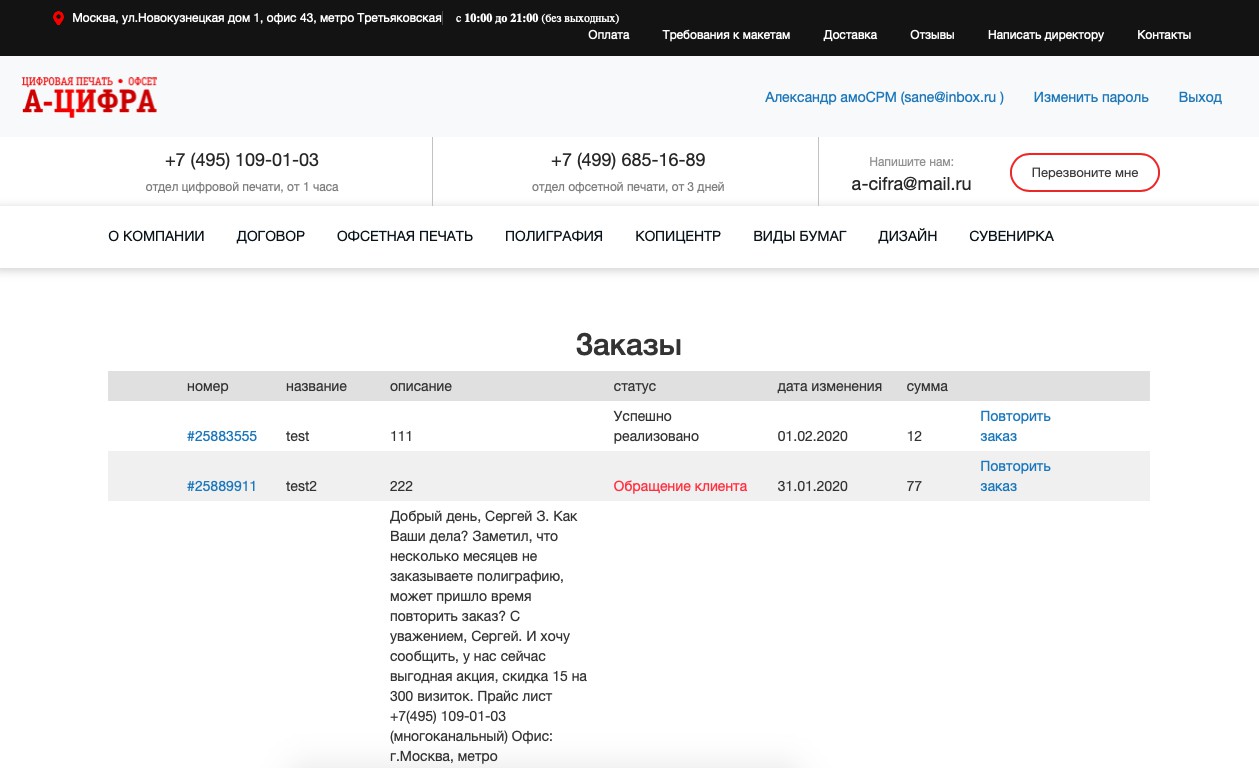Viewport: 1259px width, 768px height.
Task: Call offset print number +7 (499) 685-16-89
Action: tap(628, 160)
